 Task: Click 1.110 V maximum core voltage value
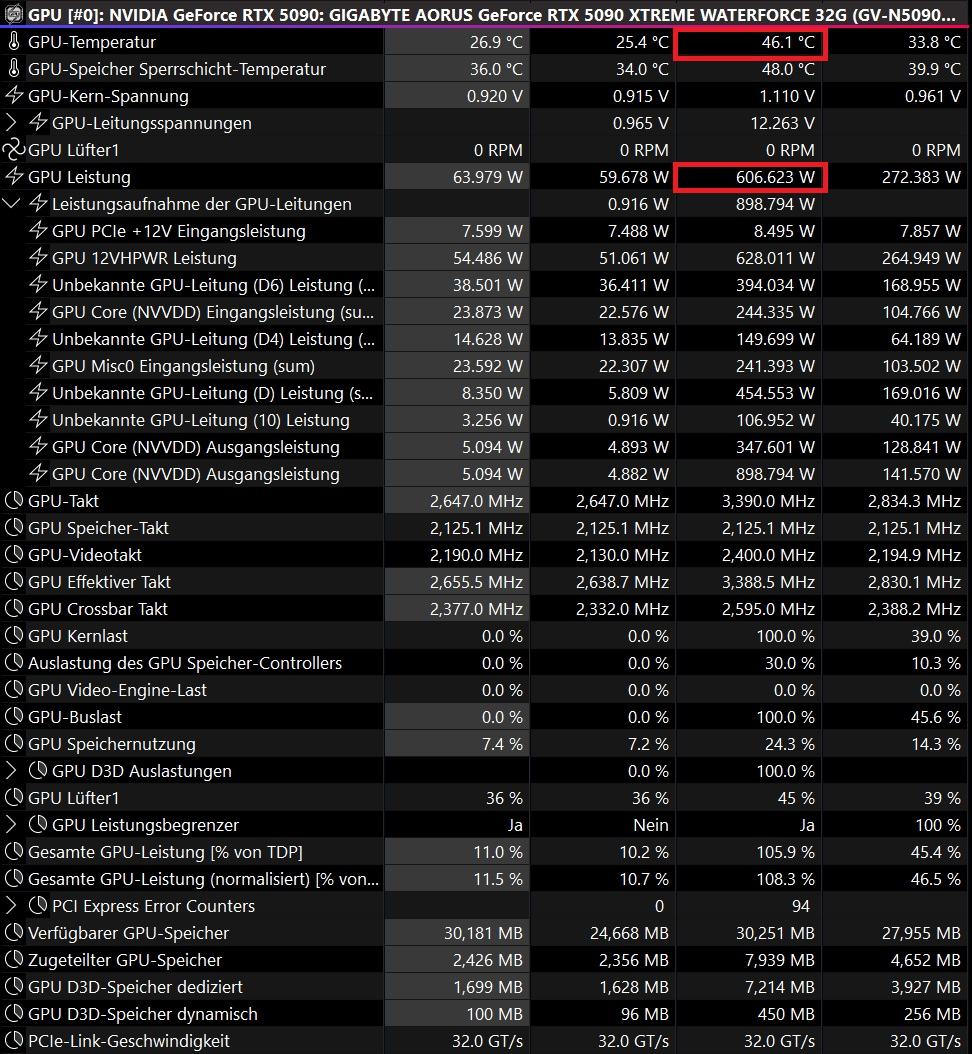point(786,95)
